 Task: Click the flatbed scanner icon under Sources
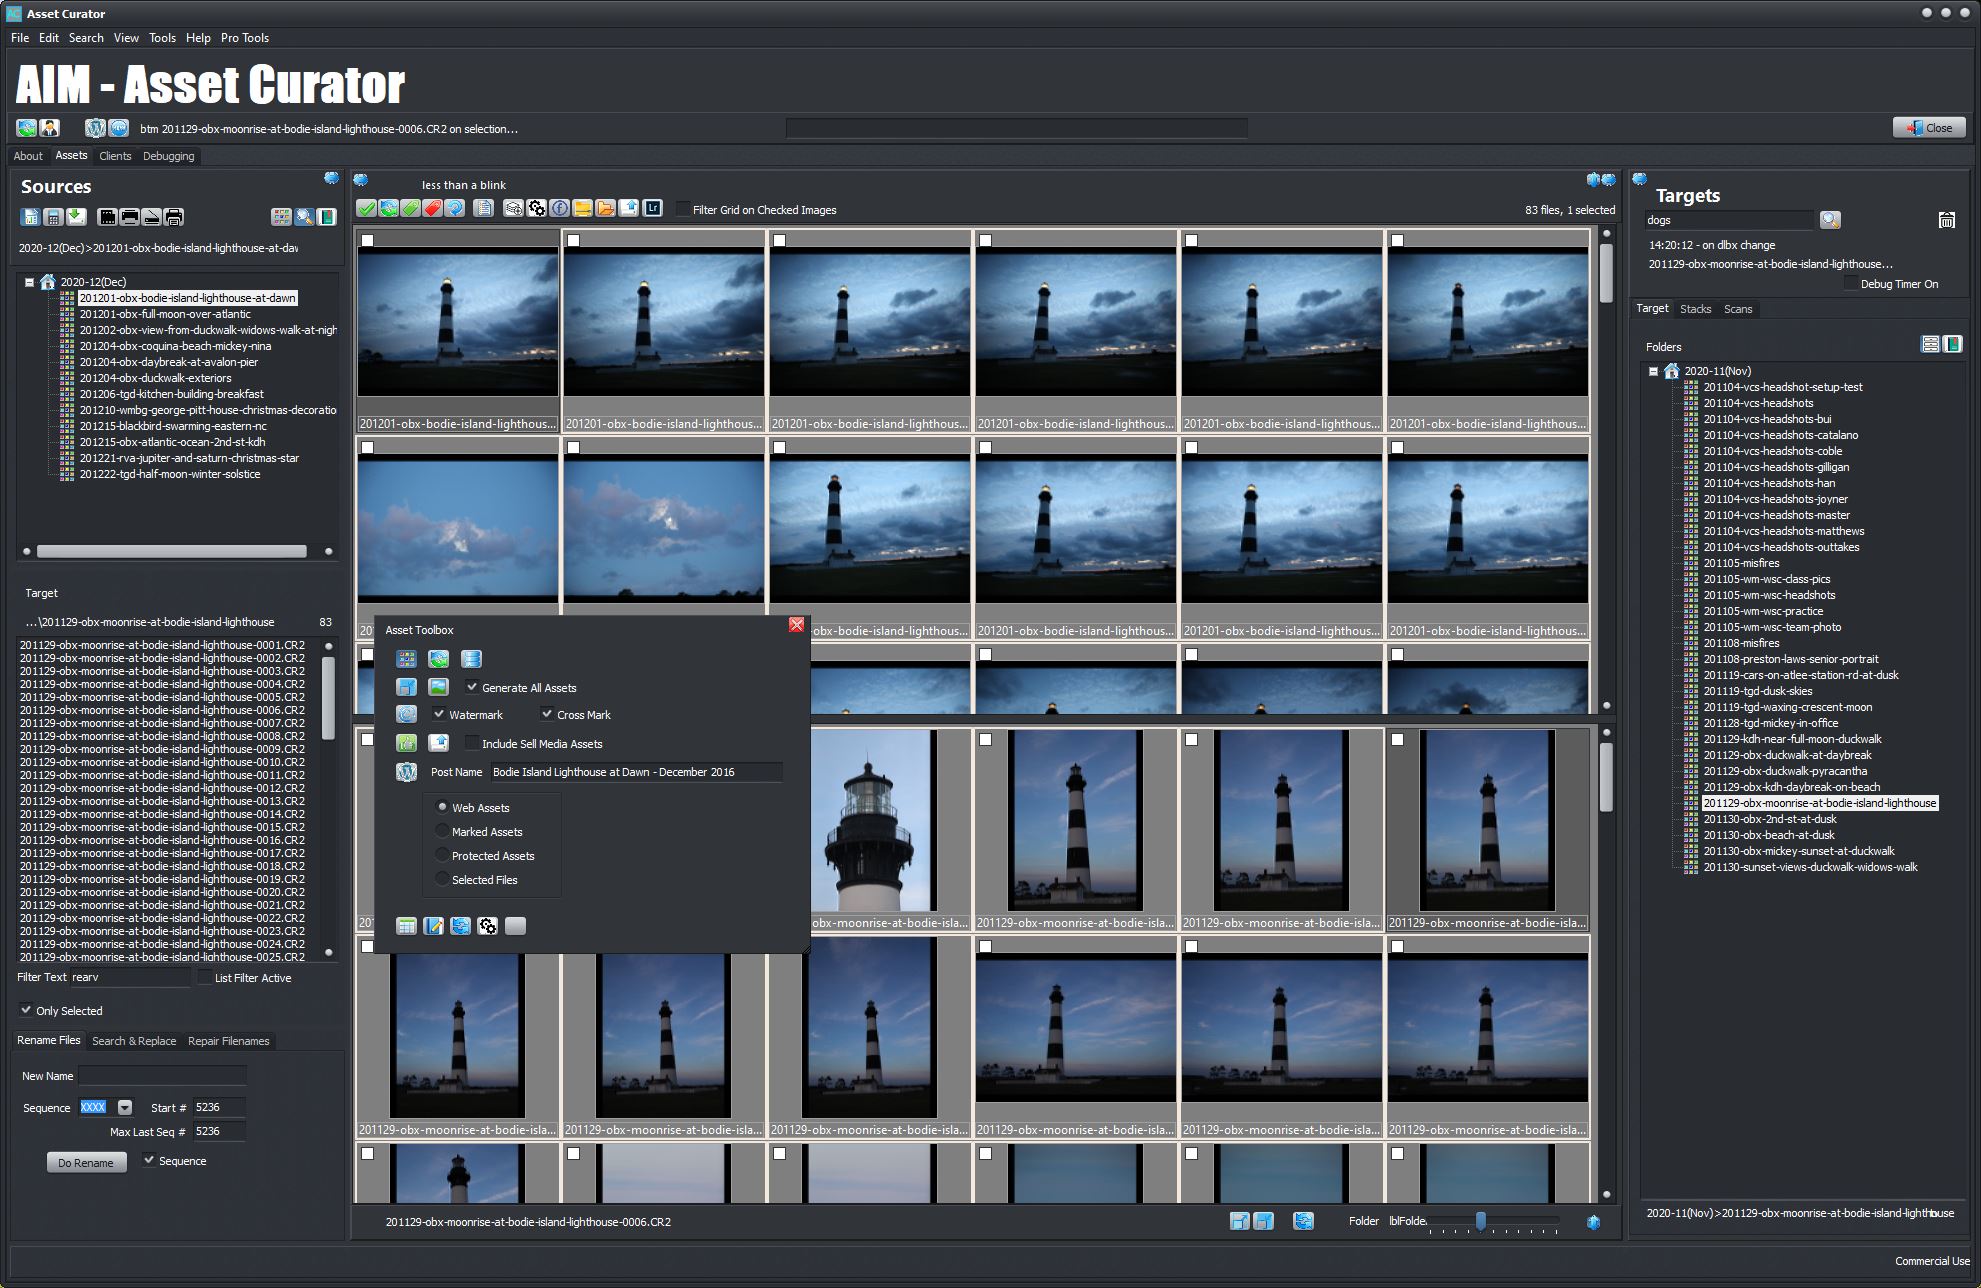click(151, 217)
